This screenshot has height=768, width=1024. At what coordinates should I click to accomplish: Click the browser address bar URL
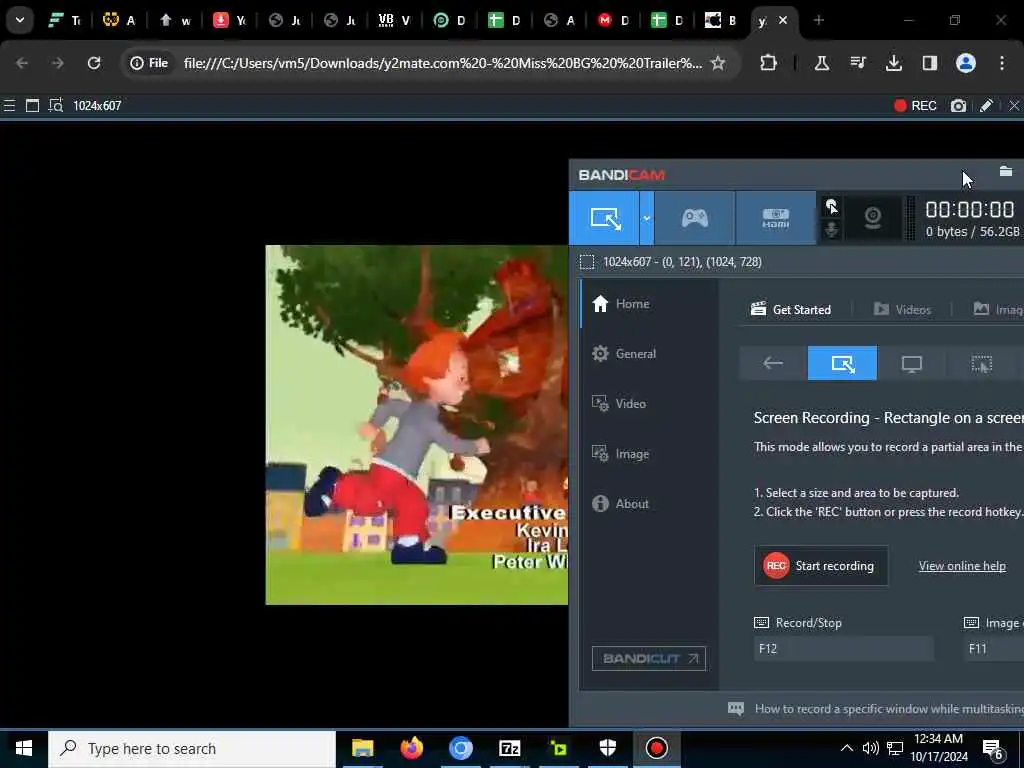(443, 63)
